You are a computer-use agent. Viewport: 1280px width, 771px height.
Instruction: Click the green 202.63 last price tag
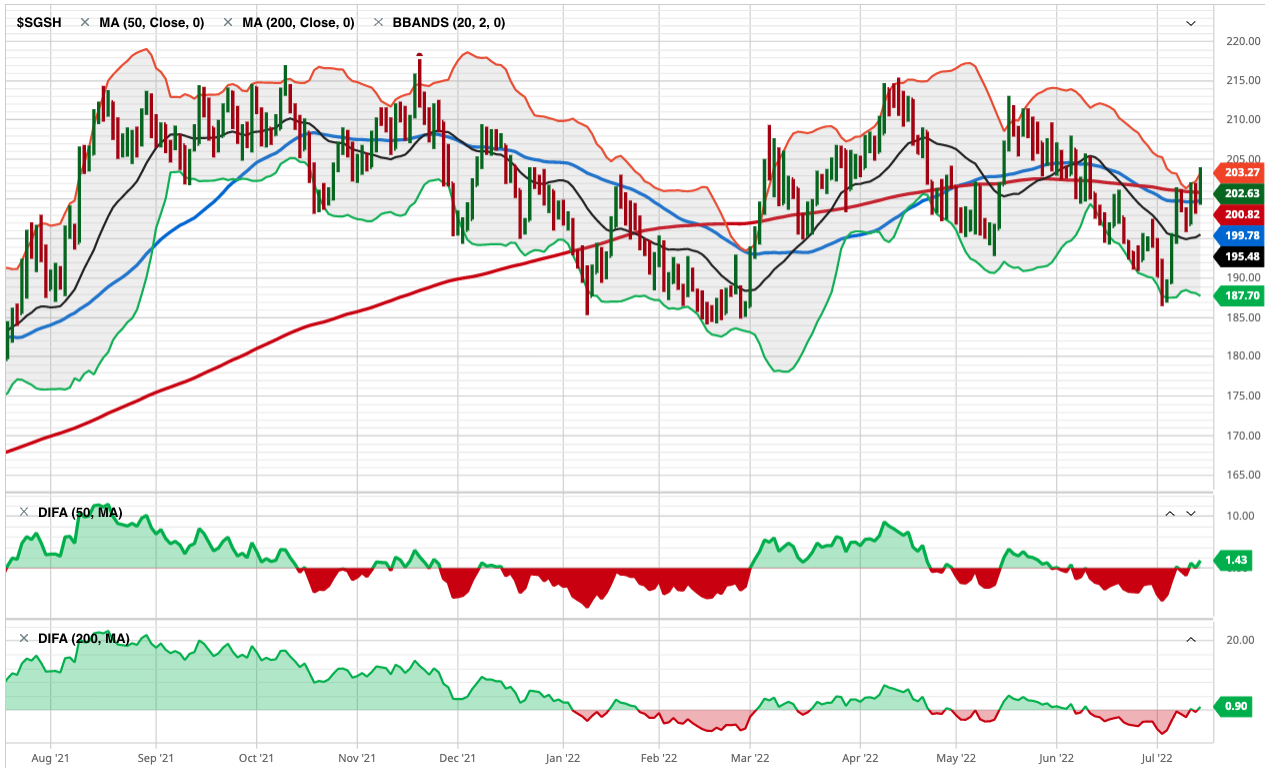(1238, 193)
